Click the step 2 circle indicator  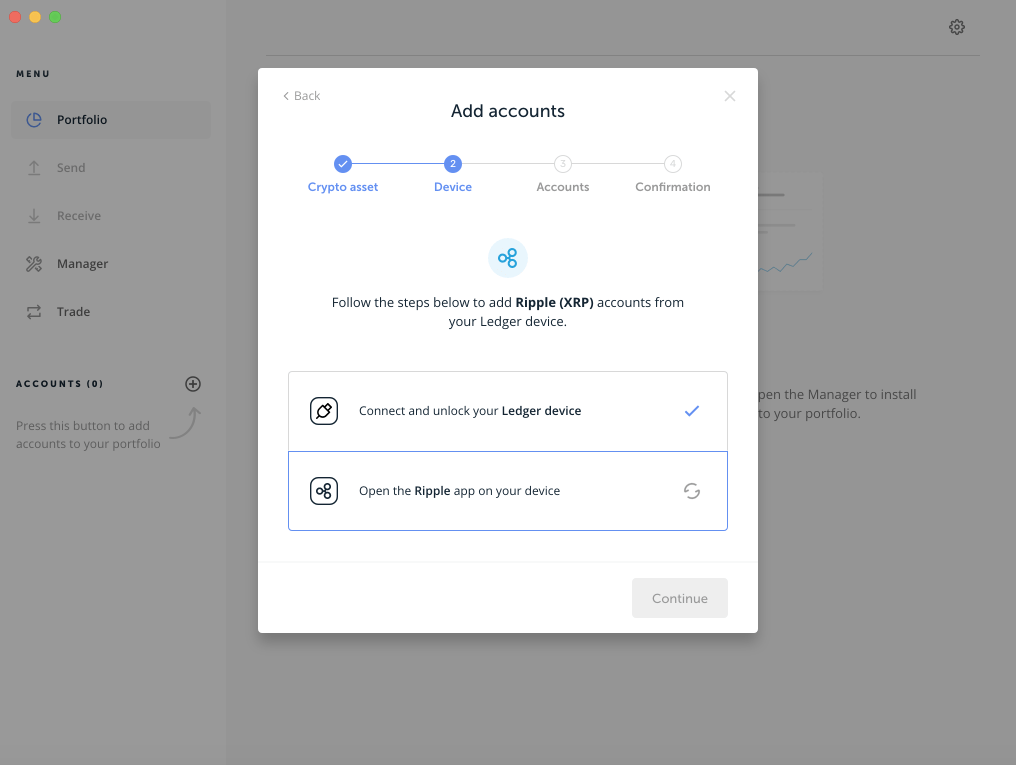[x=453, y=164]
